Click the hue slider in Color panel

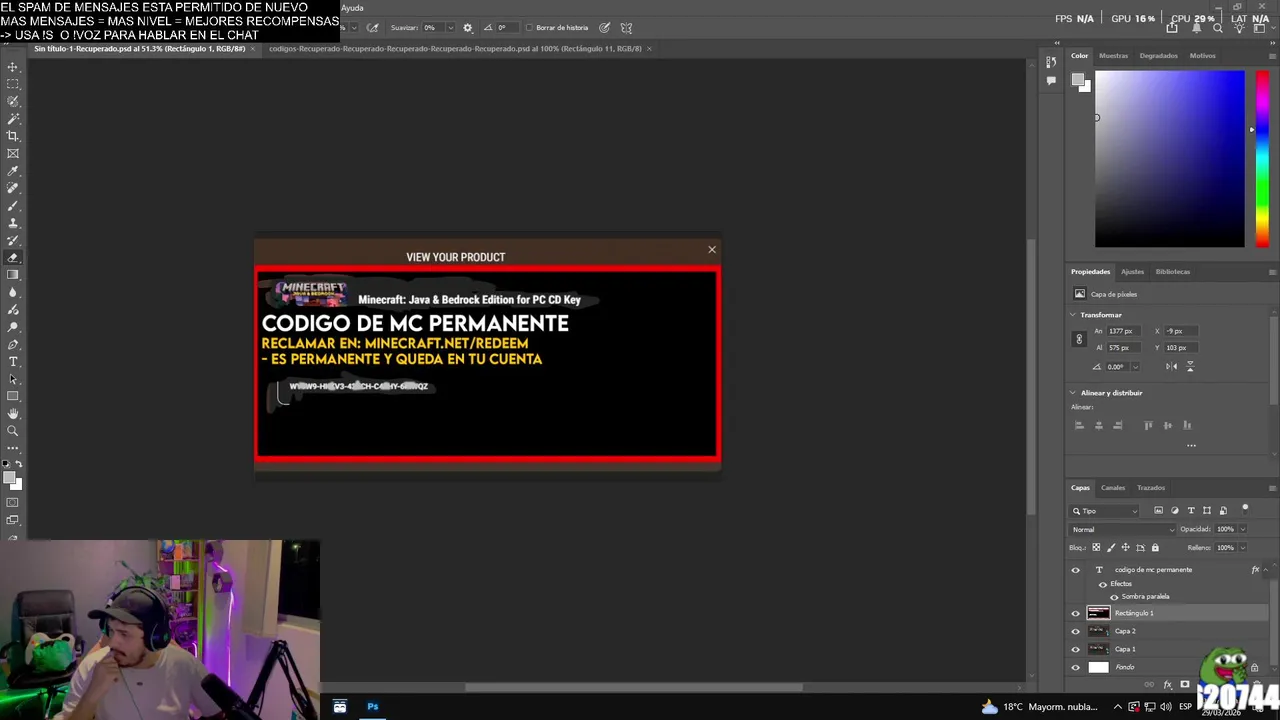coord(1262,158)
